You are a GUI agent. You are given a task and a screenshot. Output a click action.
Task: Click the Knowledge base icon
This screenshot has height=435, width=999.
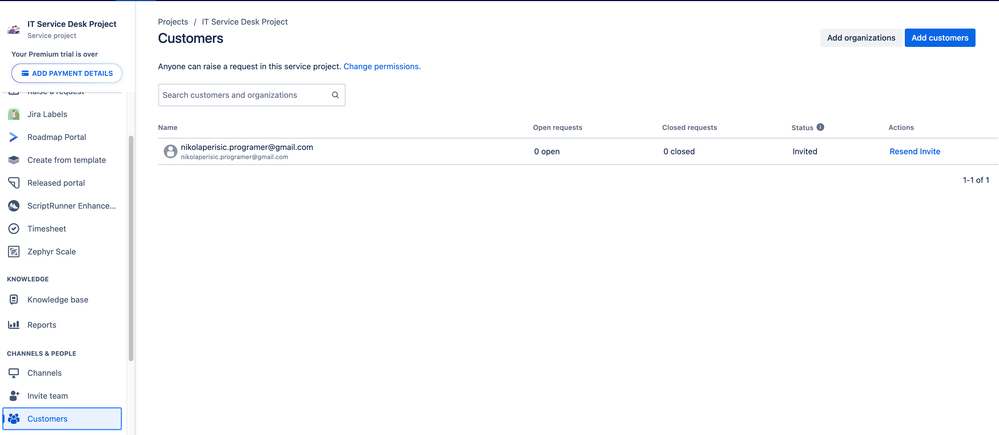[x=13, y=300]
